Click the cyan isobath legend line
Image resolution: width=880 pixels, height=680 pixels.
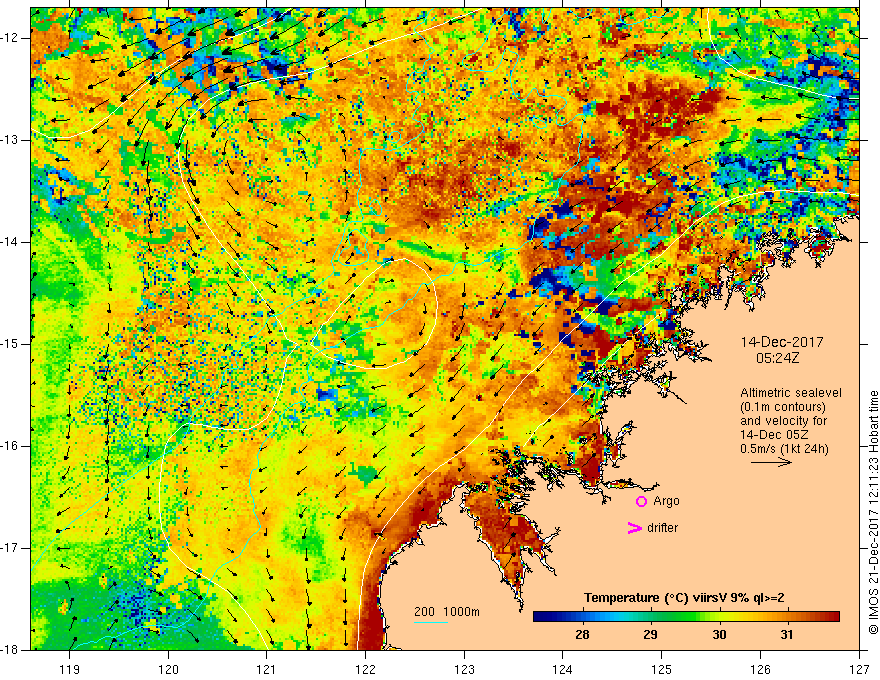[x=431, y=623]
